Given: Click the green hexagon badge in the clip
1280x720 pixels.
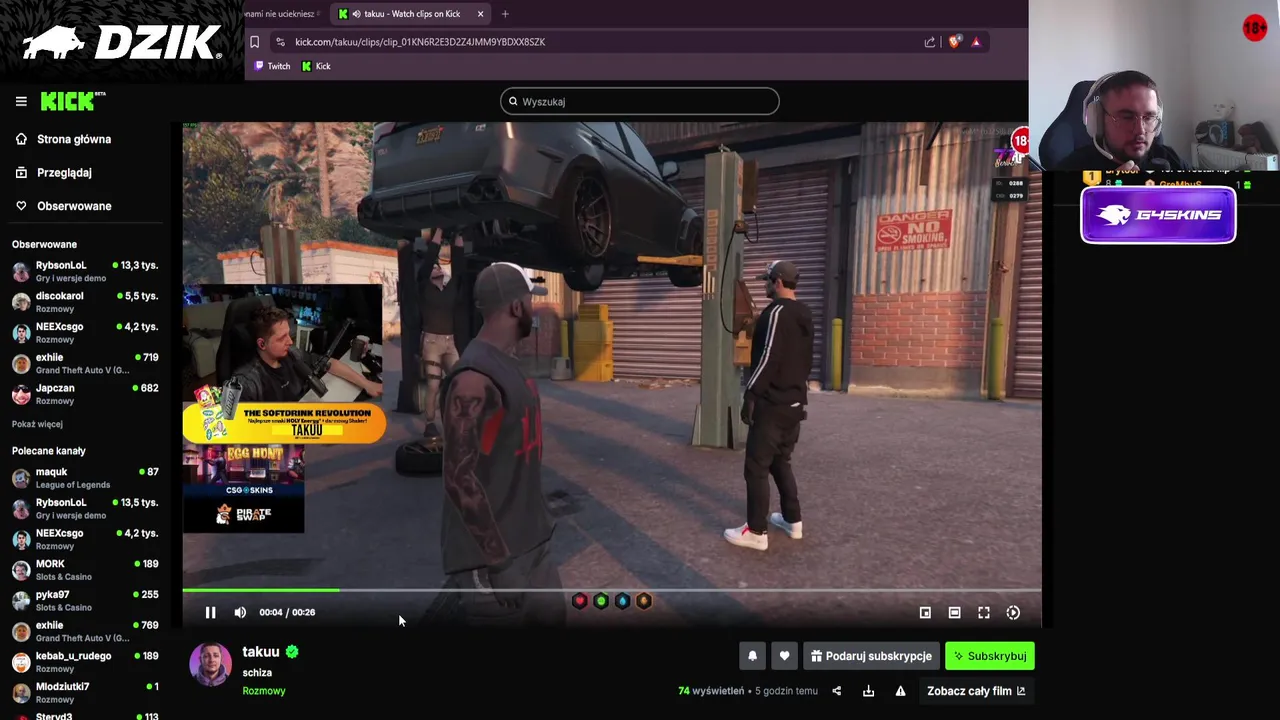Looking at the screenshot, I should [x=601, y=601].
